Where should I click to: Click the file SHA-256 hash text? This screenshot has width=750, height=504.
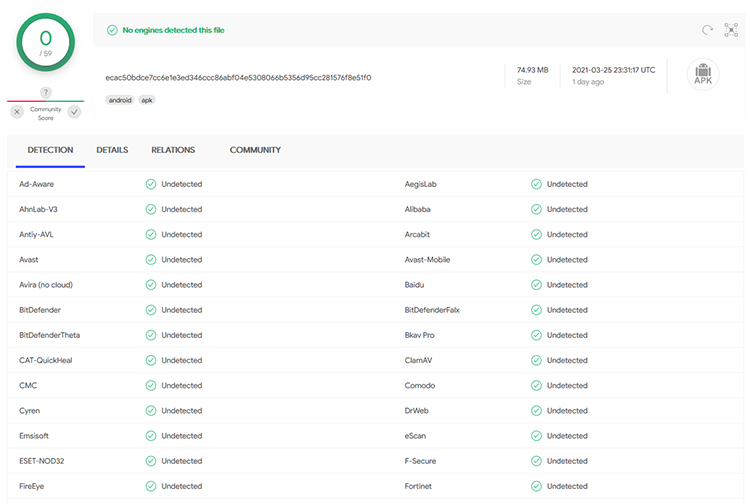pyautogui.click(x=238, y=77)
